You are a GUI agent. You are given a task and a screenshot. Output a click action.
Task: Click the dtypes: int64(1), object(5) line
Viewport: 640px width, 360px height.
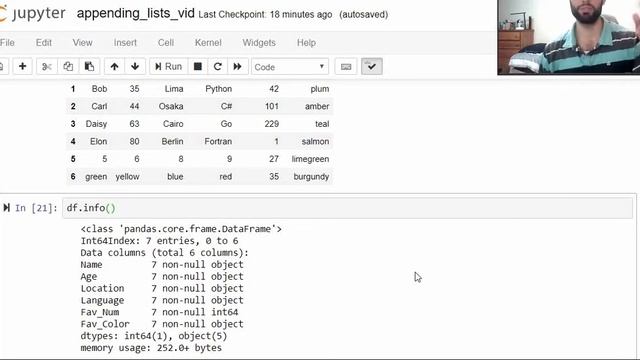tap(153, 336)
